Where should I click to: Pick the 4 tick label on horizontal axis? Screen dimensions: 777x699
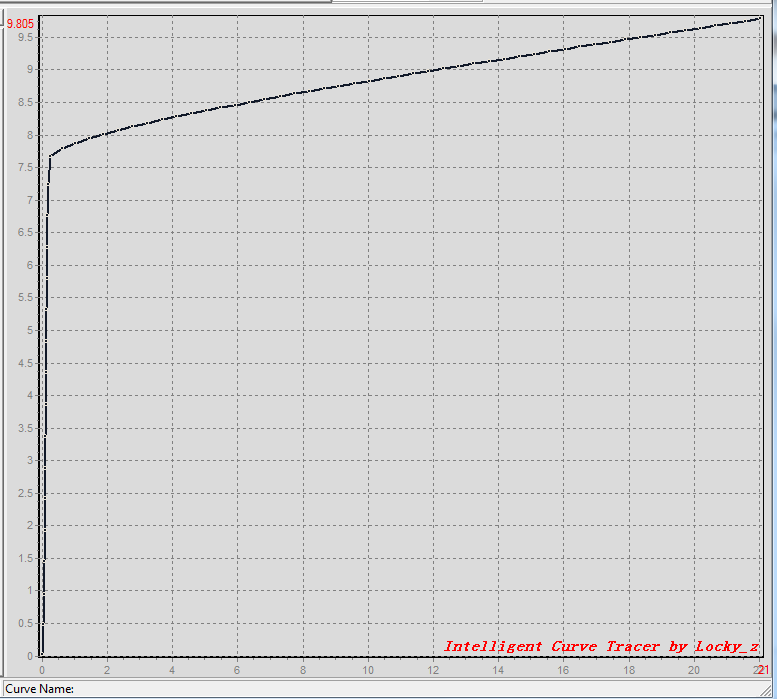tap(172, 670)
